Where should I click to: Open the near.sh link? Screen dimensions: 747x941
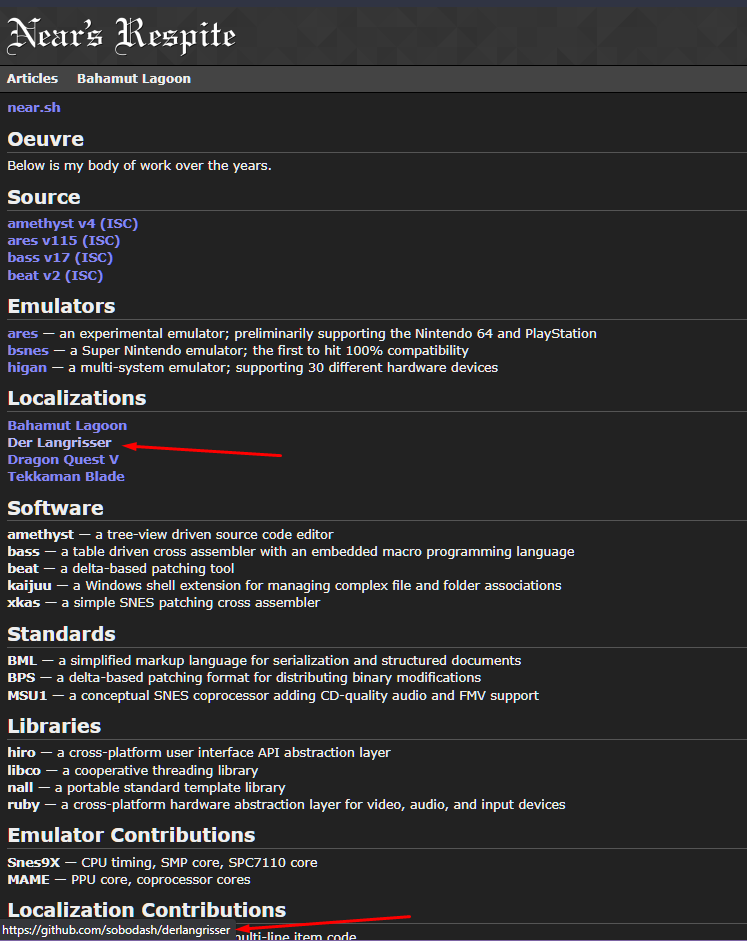(34, 107)
